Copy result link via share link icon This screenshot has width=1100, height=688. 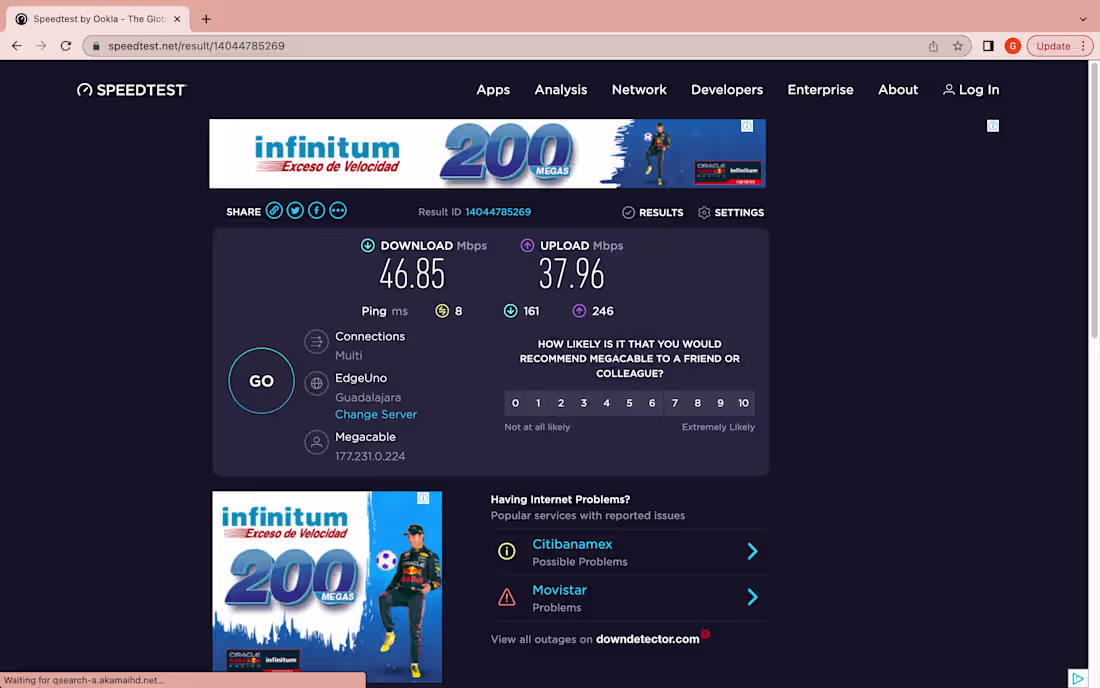point(274,210)
